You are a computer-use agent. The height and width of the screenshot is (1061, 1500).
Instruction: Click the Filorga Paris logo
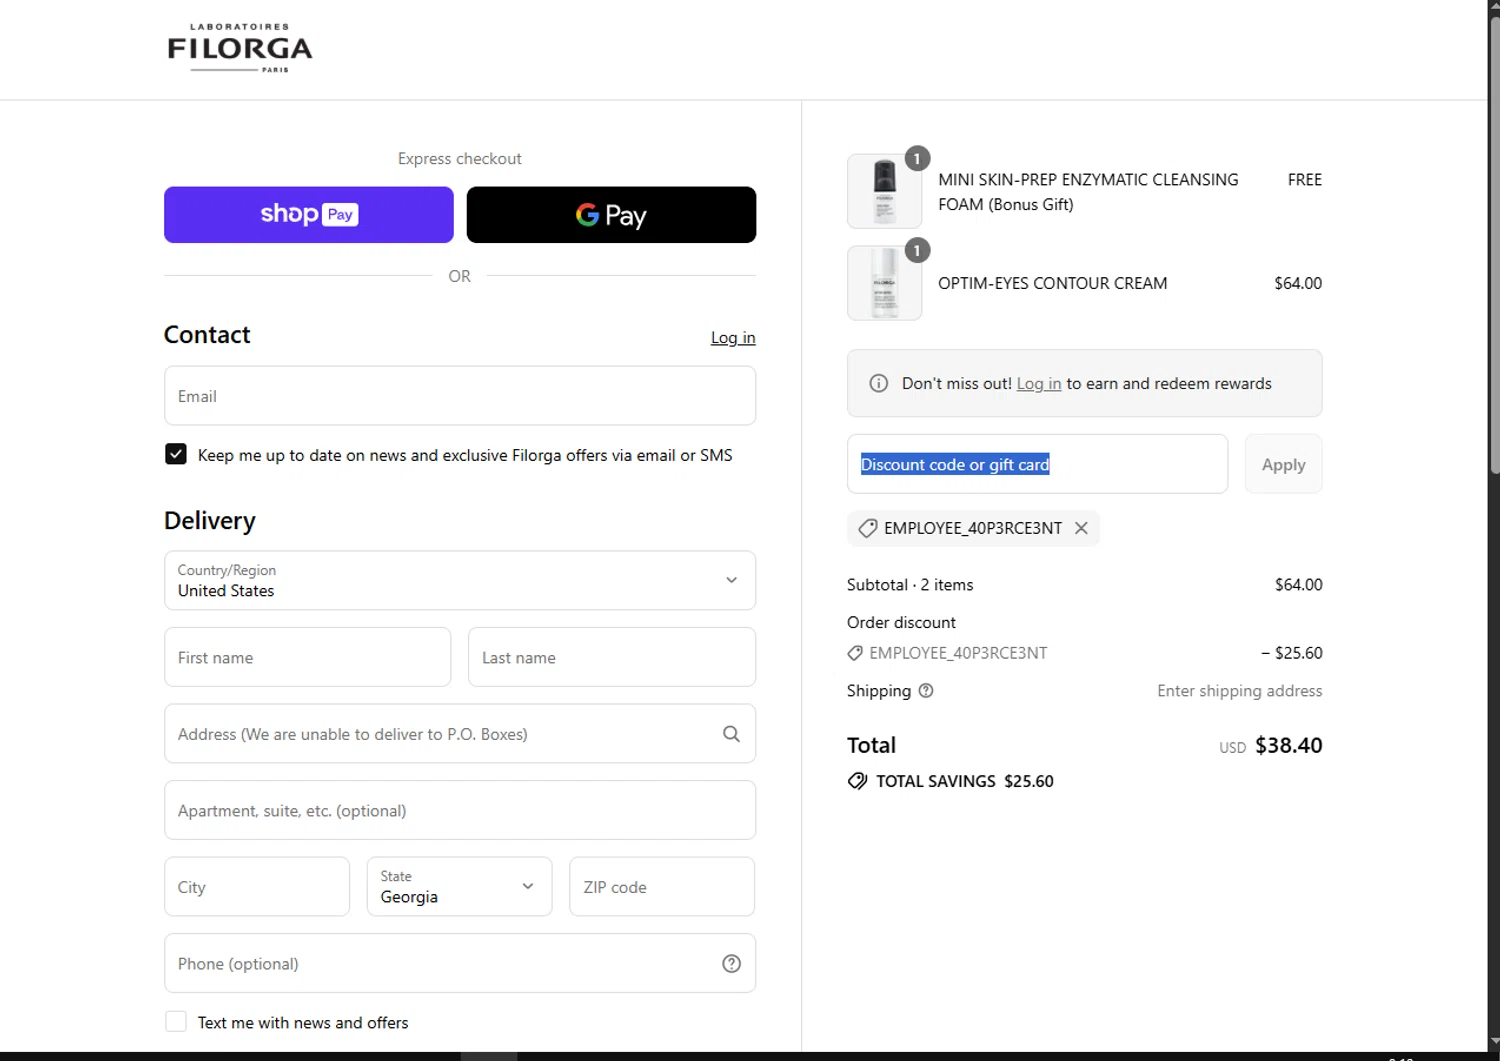click(240, 48)
